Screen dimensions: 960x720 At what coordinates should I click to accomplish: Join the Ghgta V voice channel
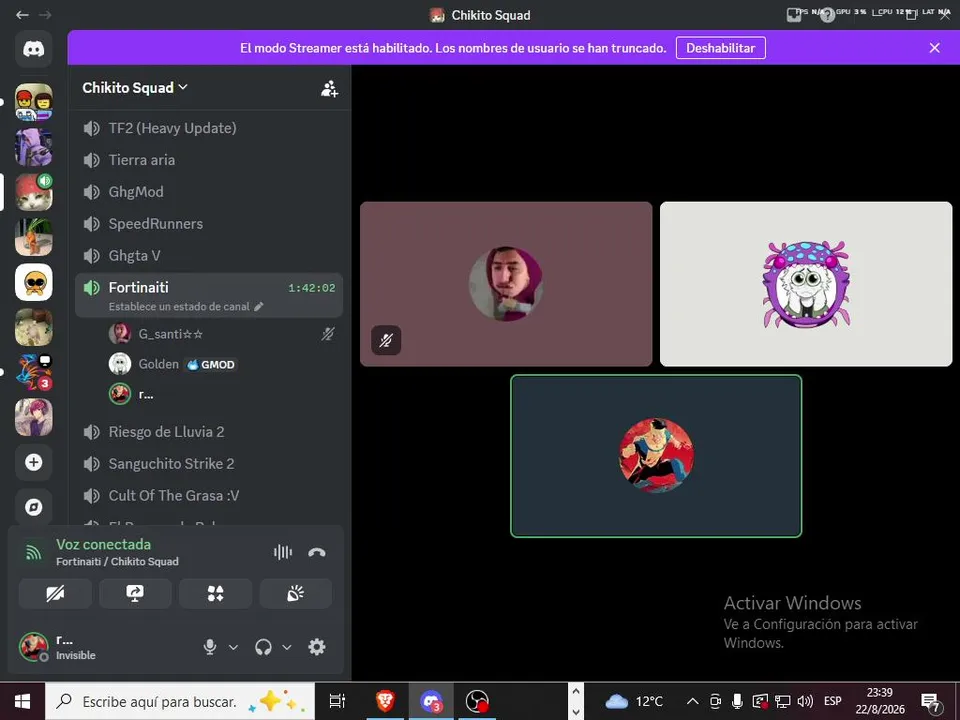click(x=209, y=255)
